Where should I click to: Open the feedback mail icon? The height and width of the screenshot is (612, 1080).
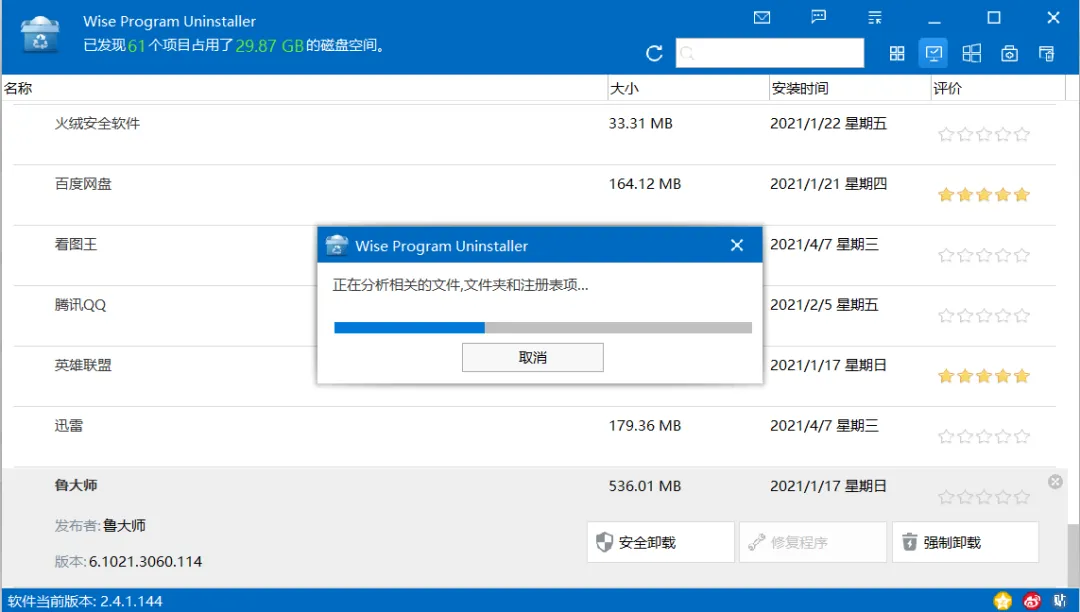[762, 18]
